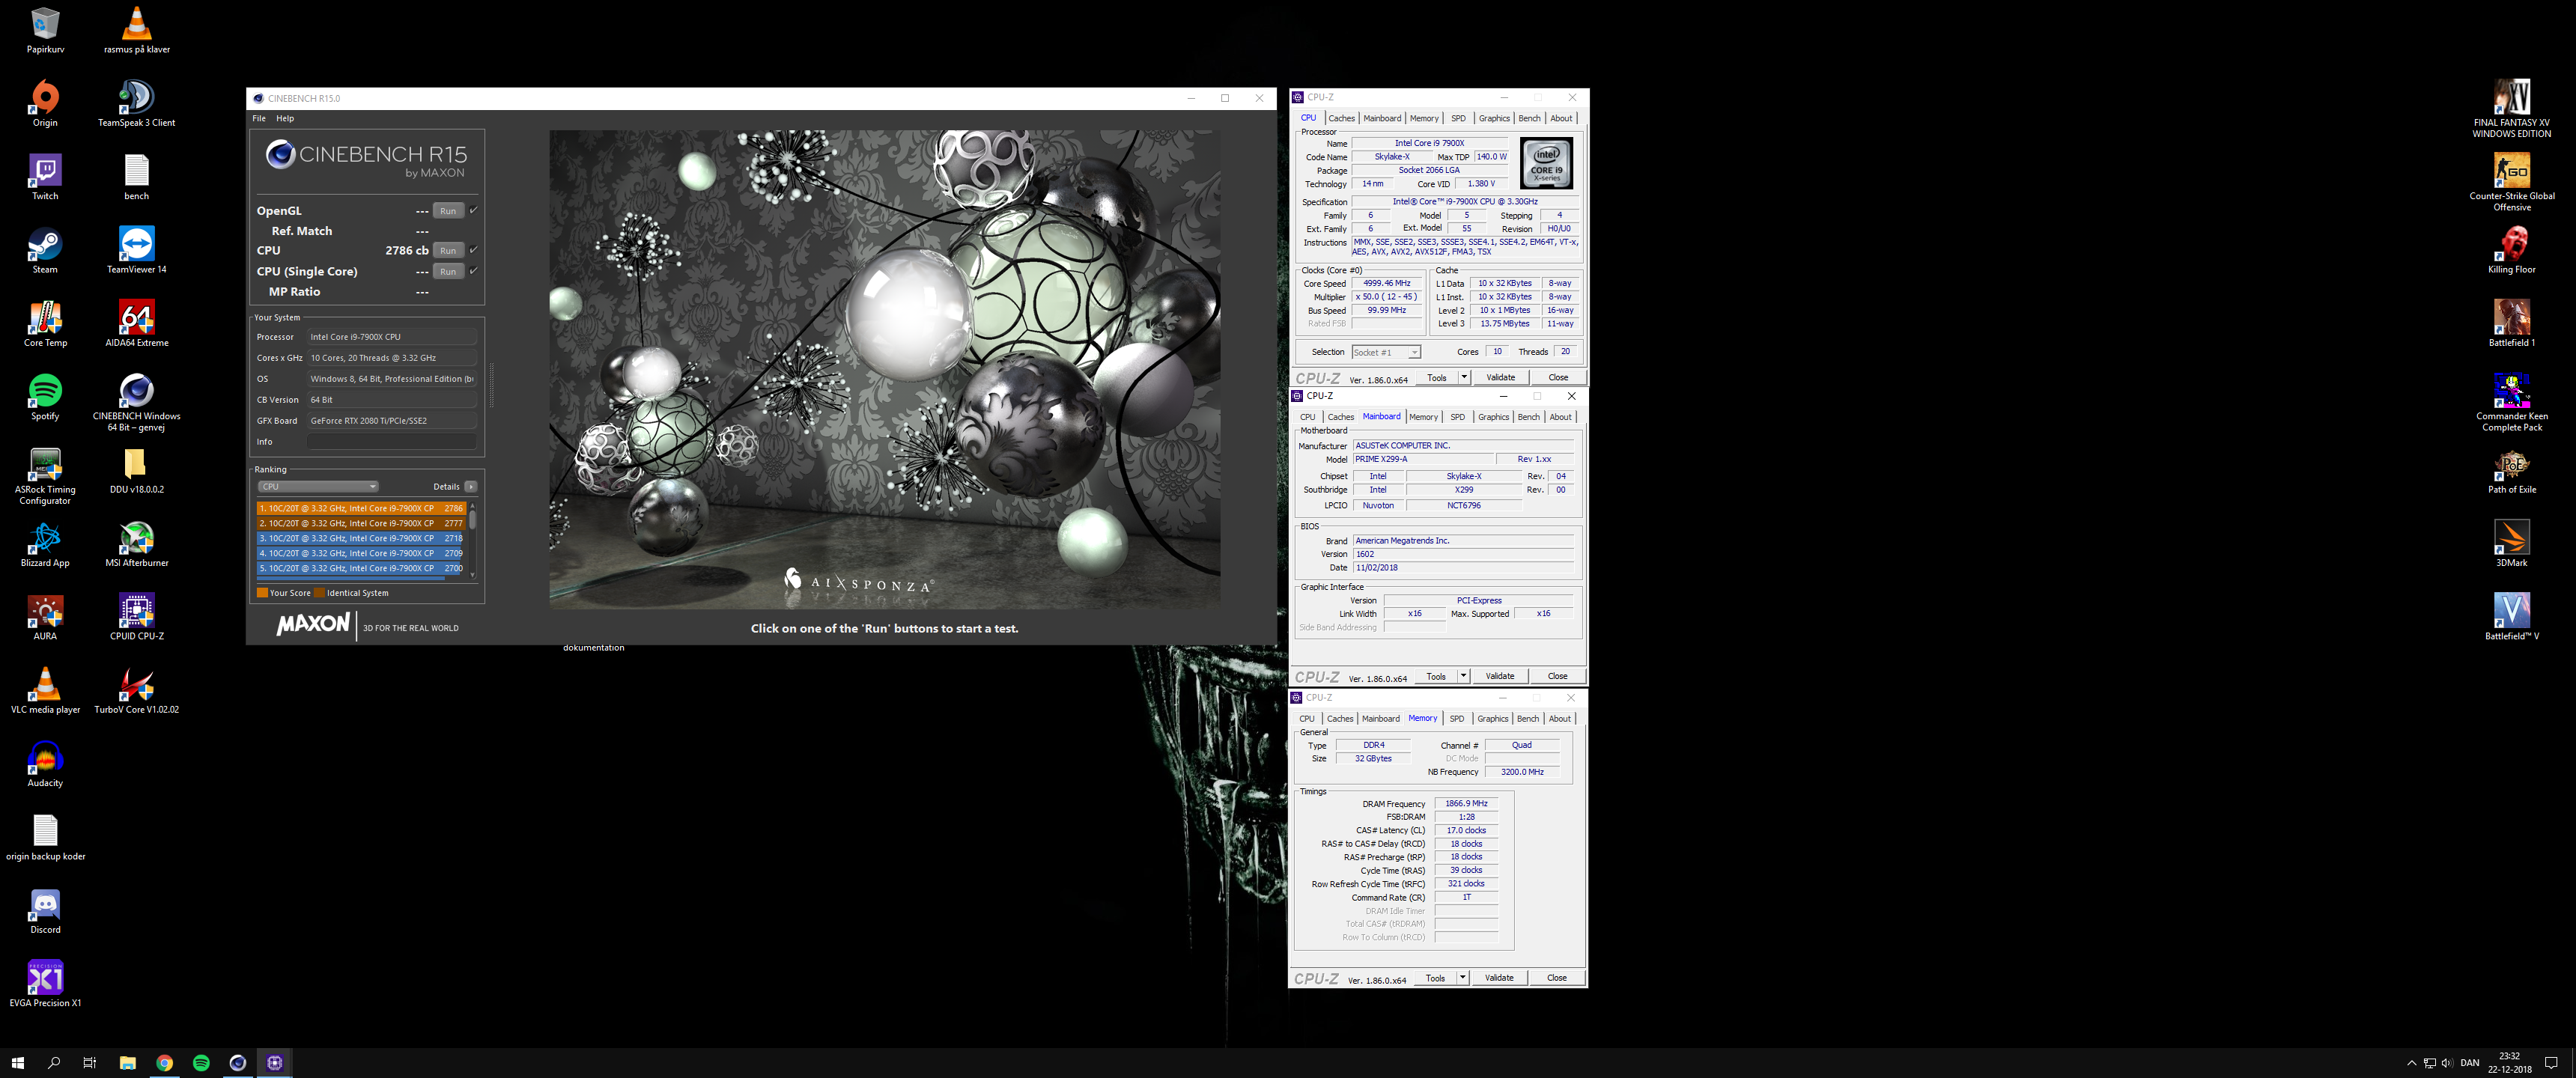Launch Spotify from the desktop icon
This screenshot has height=1078, width=2576.
click(x=45, y=397)
